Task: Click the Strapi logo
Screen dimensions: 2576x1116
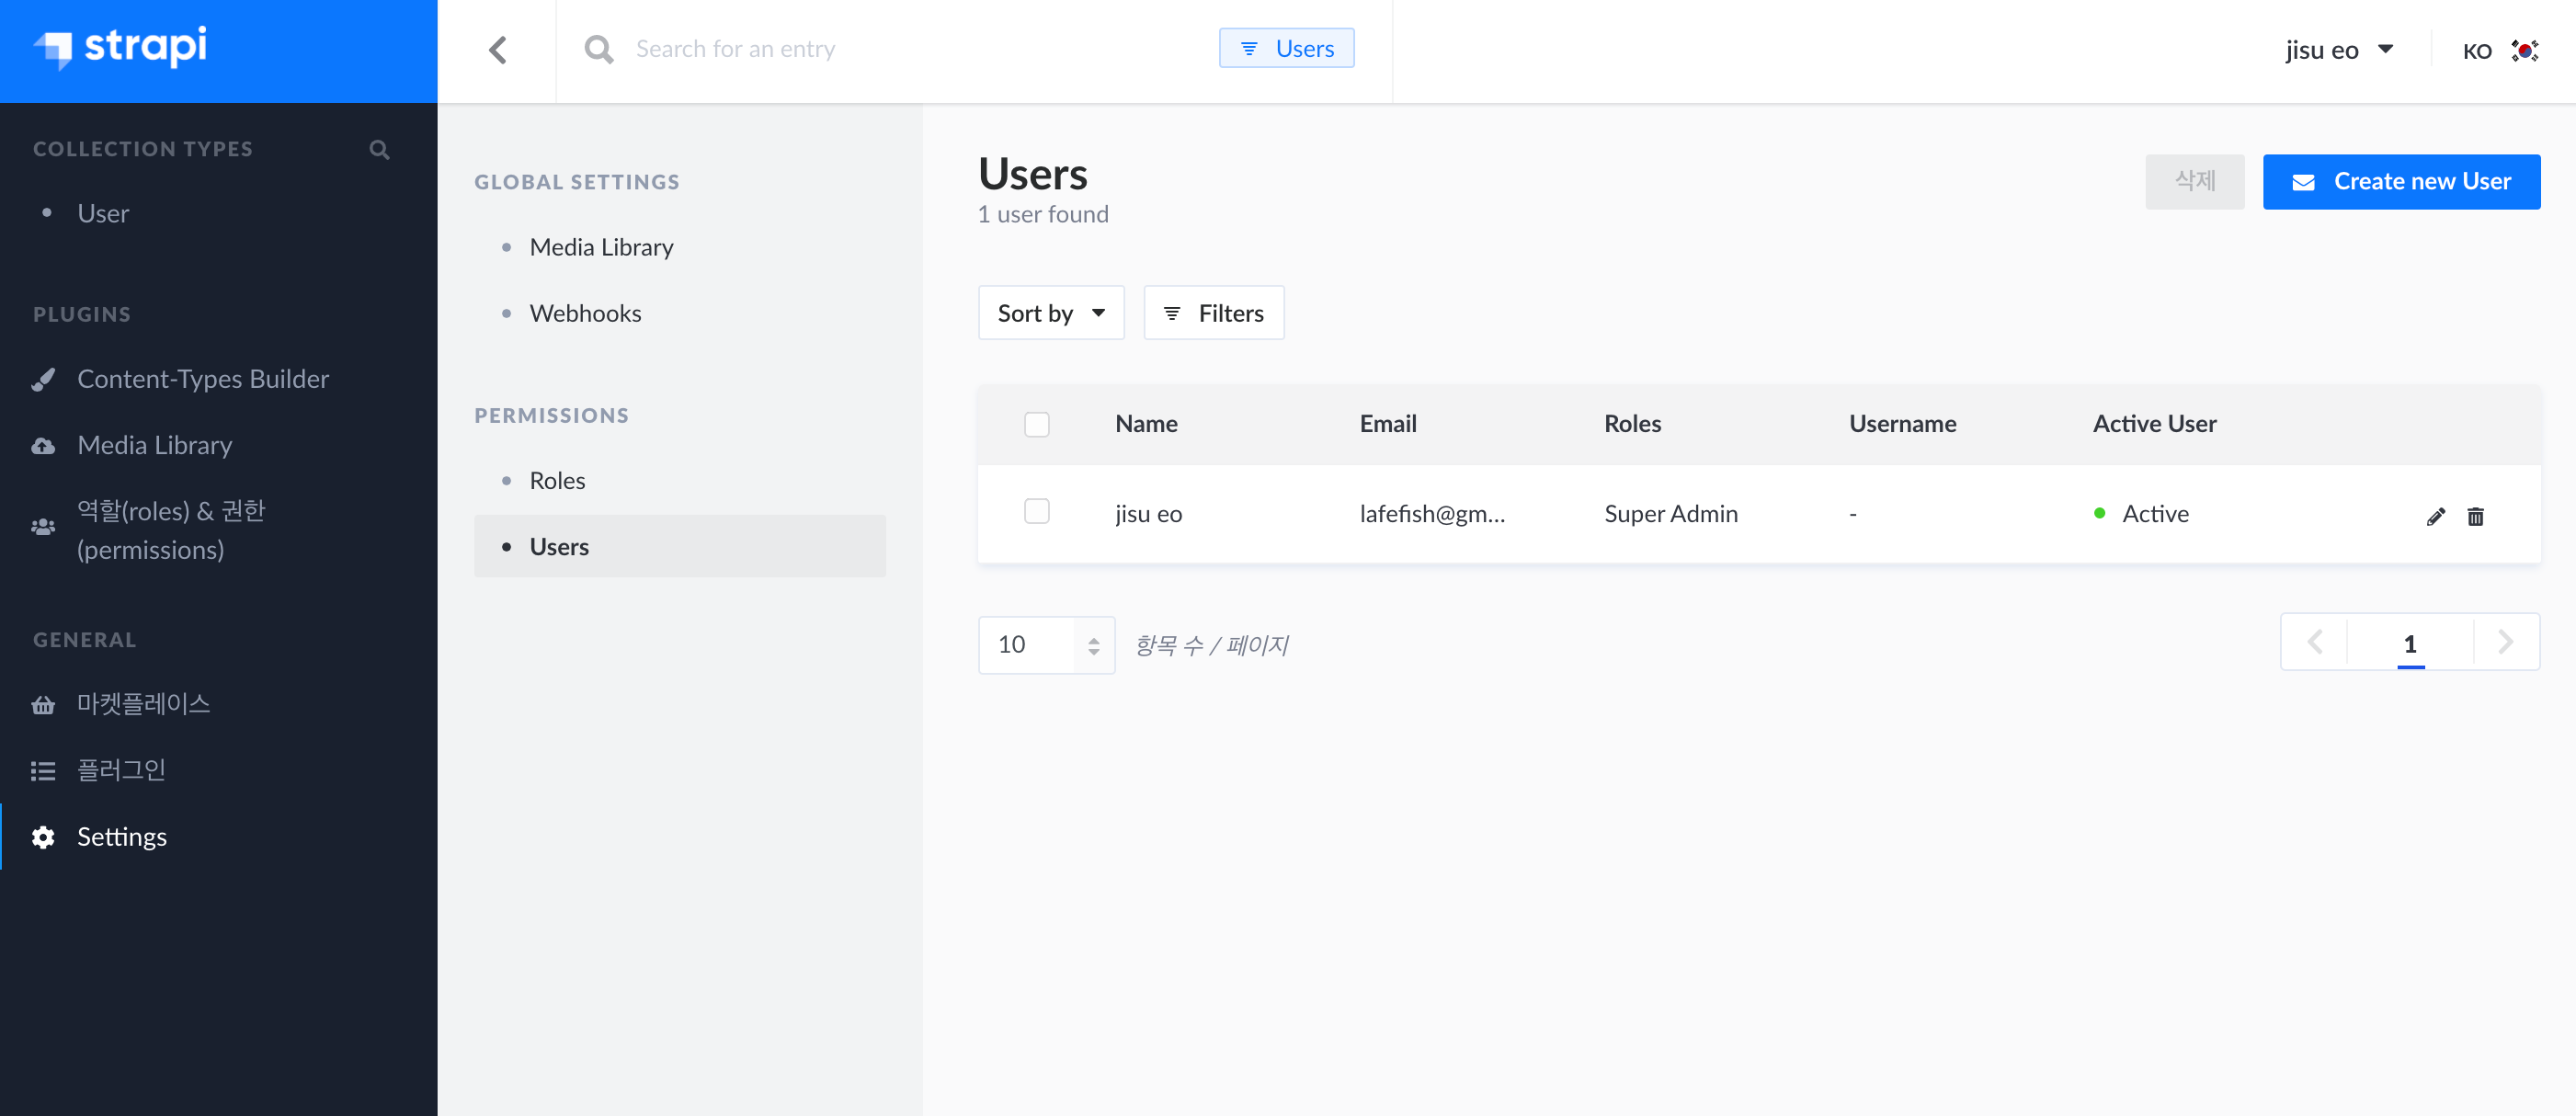Action: pos(120,48)
